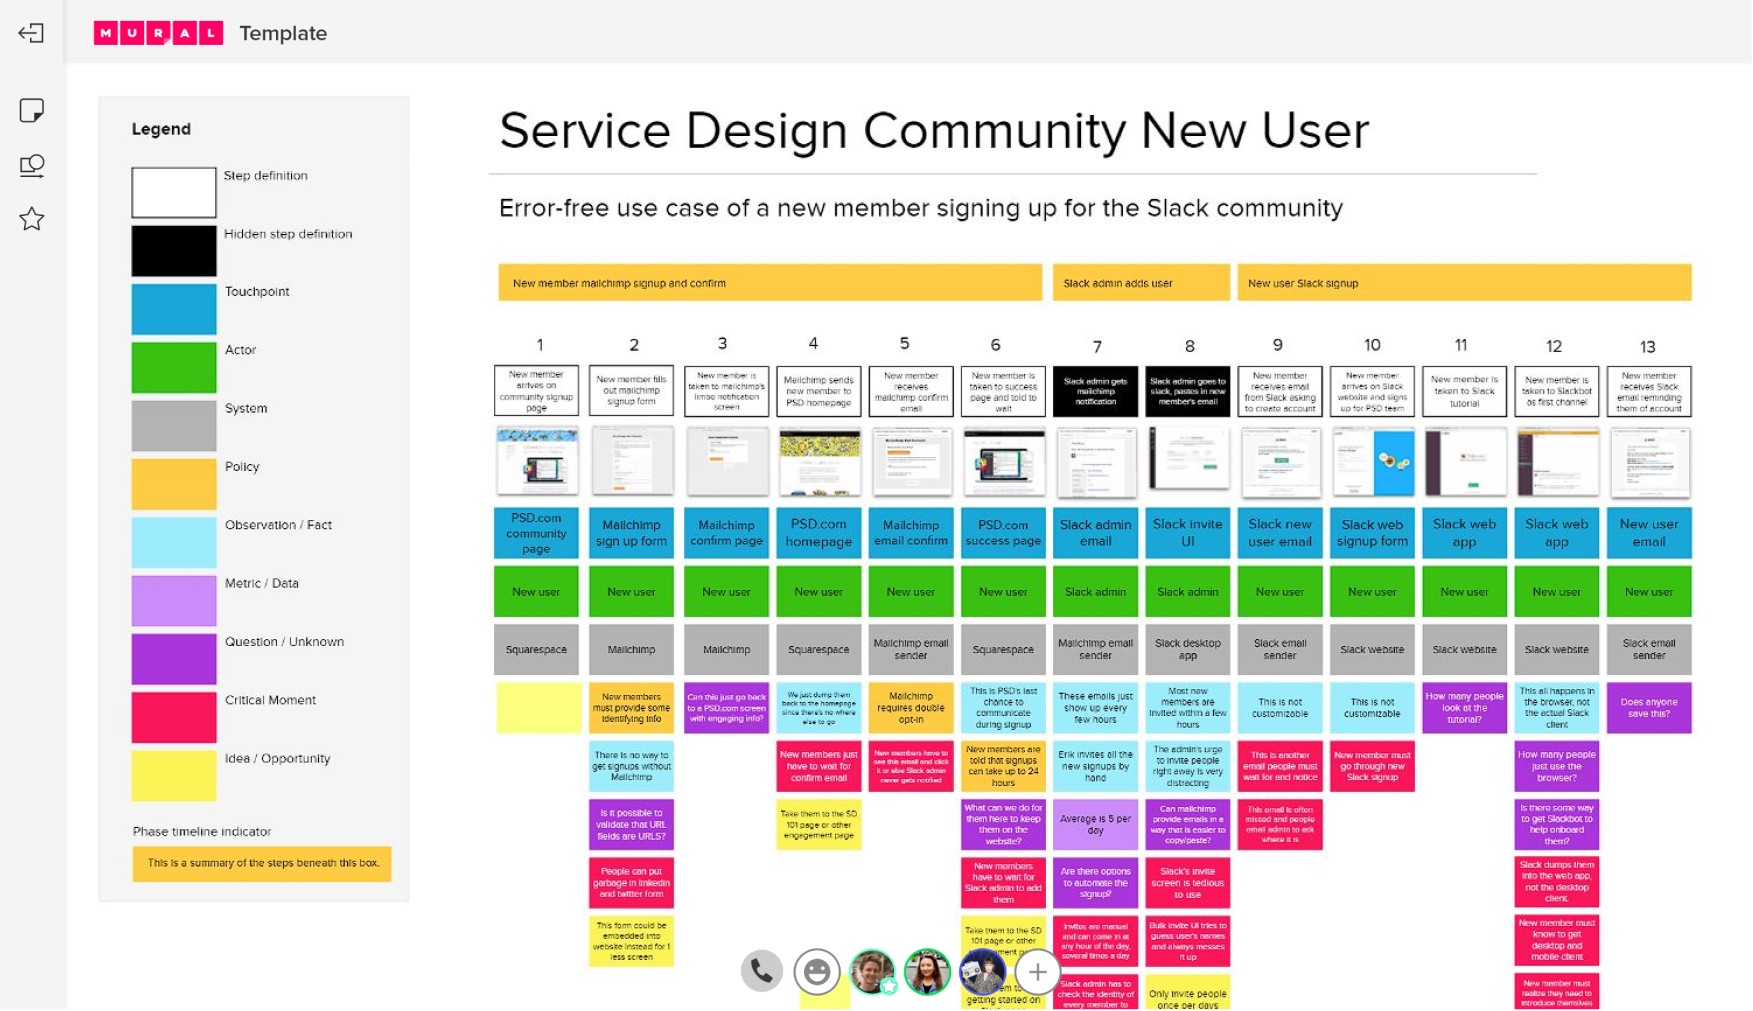Select 'Mailchimp requires double opt-in' policy note
The image size is (1753, 1011).
(911, 708)
